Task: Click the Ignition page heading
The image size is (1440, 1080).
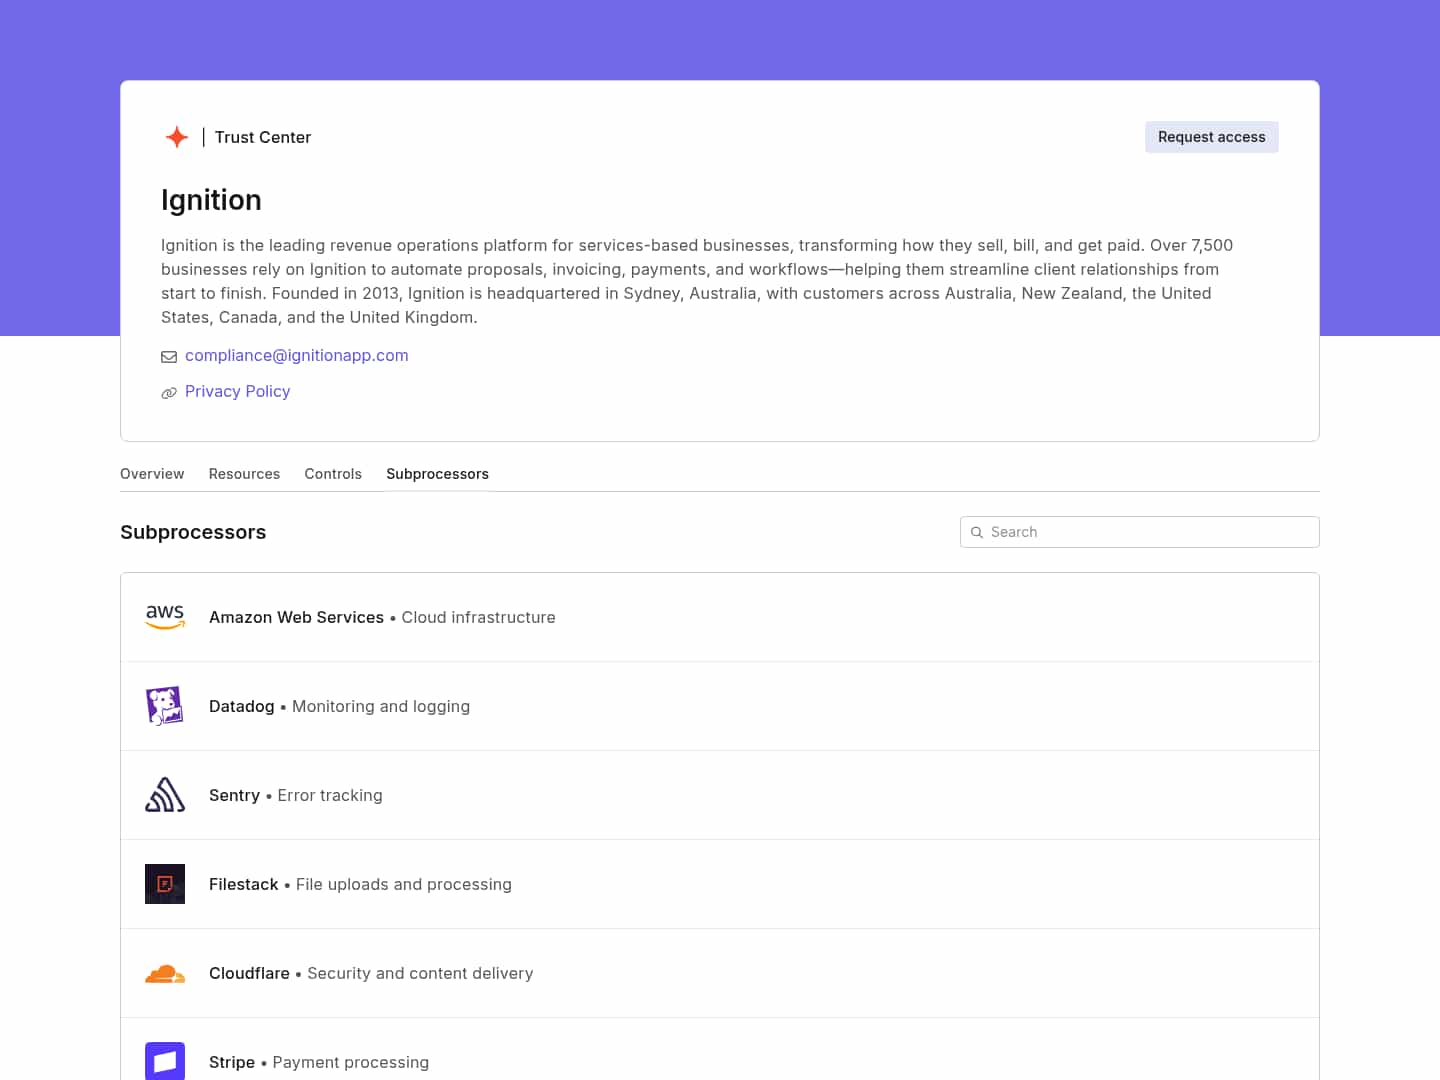Action: [211, 200]
